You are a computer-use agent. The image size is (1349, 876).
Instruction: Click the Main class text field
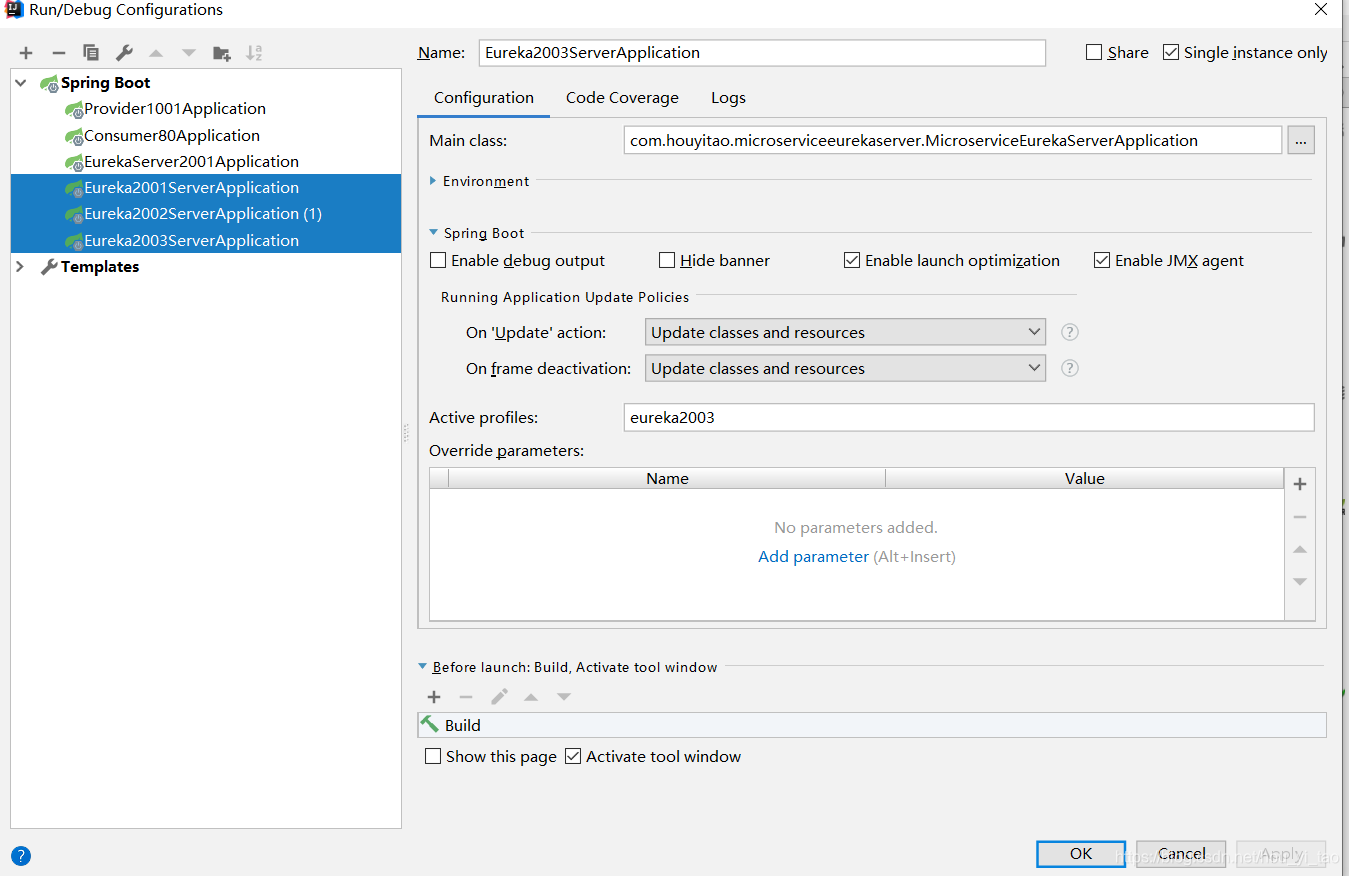tap(952, 141)
